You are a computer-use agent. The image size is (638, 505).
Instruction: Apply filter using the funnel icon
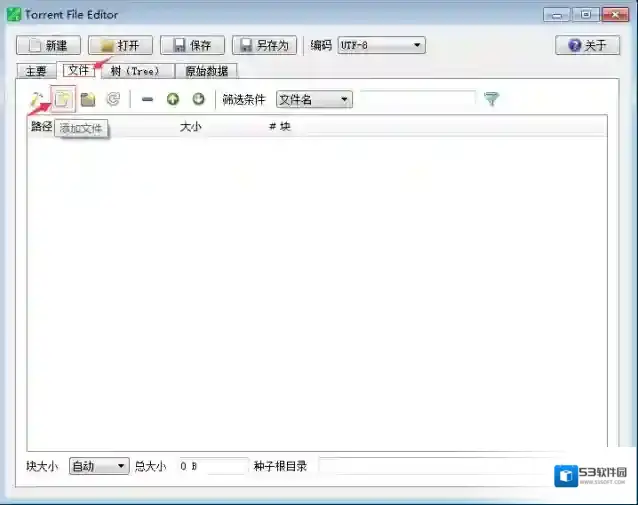491,99
